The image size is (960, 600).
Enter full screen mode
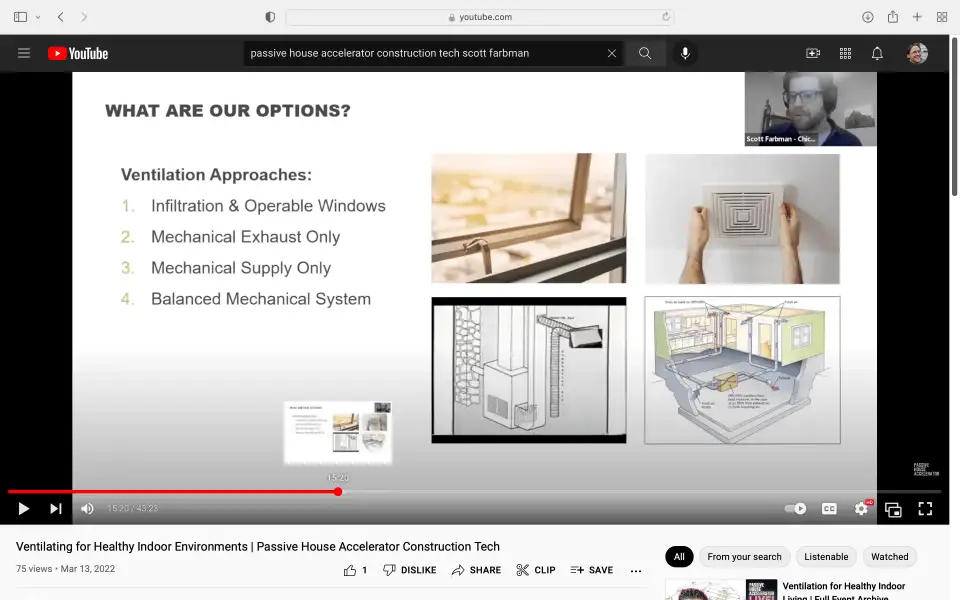point(925,509)
